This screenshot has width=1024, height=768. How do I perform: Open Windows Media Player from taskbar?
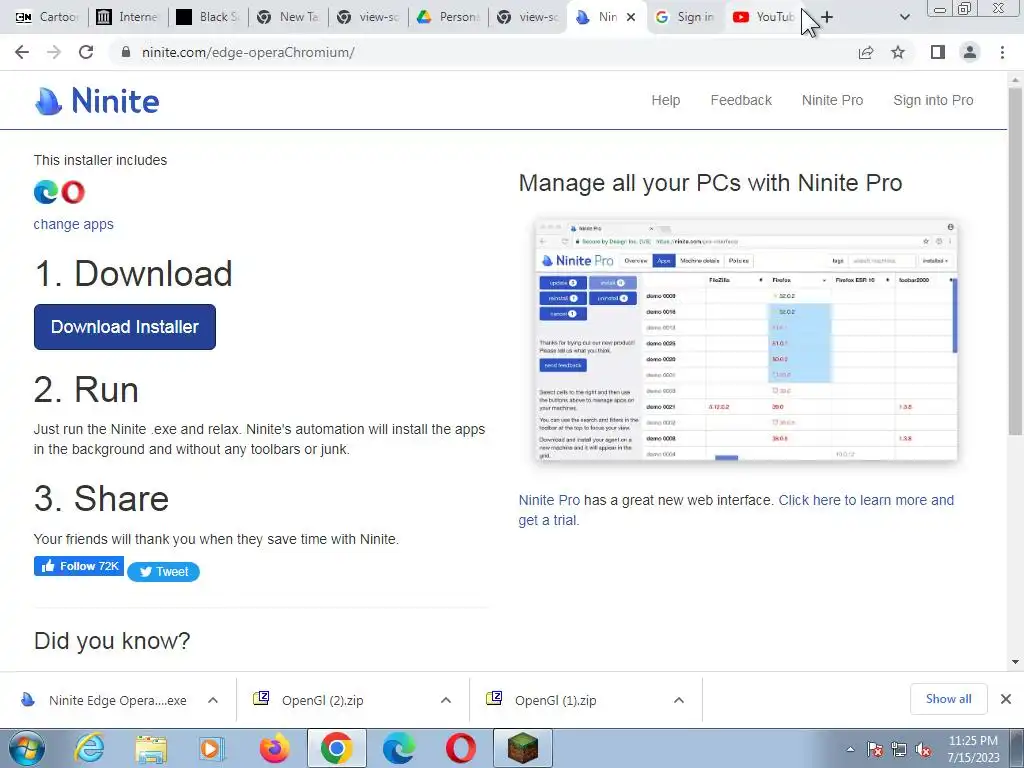coord(212,748)
